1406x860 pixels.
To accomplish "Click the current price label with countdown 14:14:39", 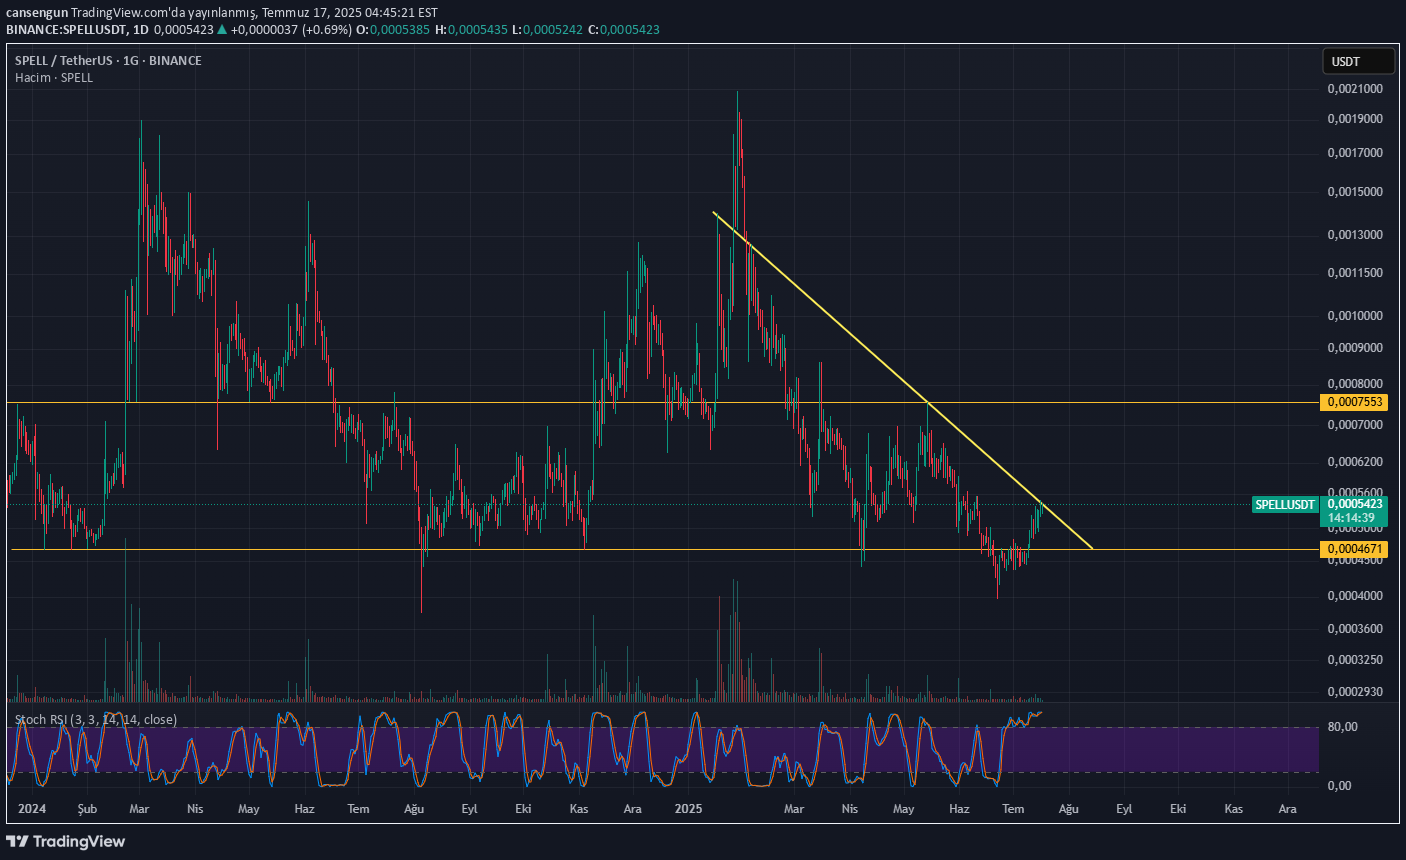I will coord(1354,511).
